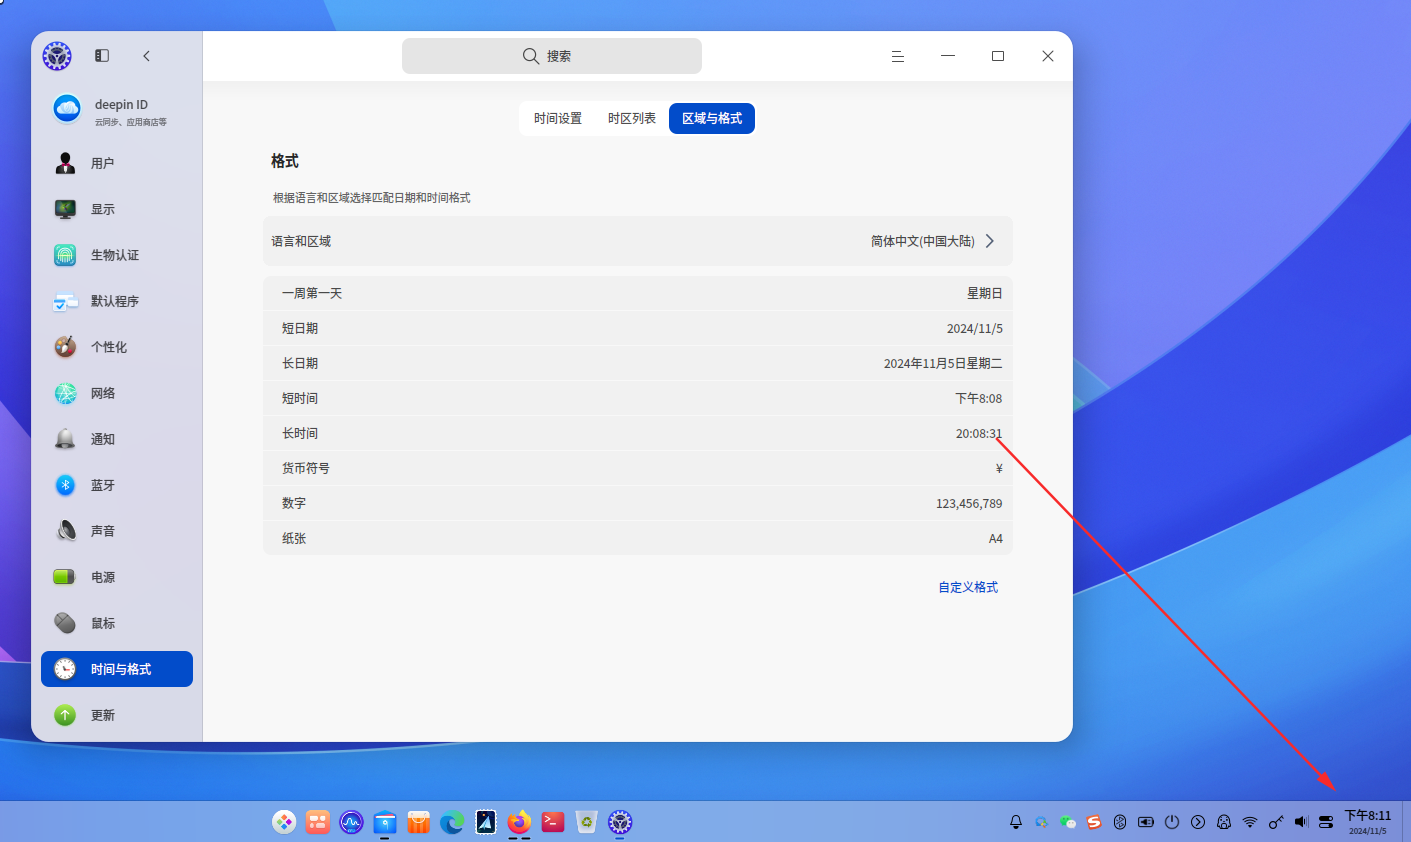The image size is (1411, 842).
Task: Open the launcher from the dock
Action: [x=284, y=822]
